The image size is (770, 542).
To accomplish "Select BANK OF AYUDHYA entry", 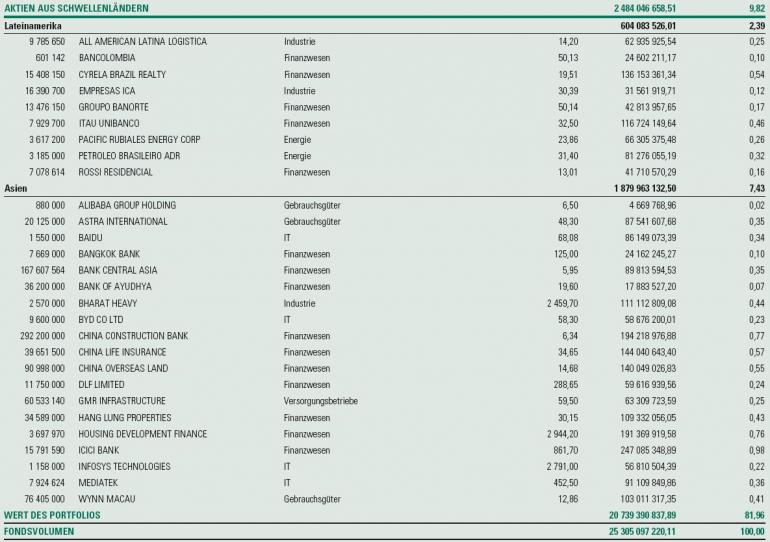I will tap(115, 286).
